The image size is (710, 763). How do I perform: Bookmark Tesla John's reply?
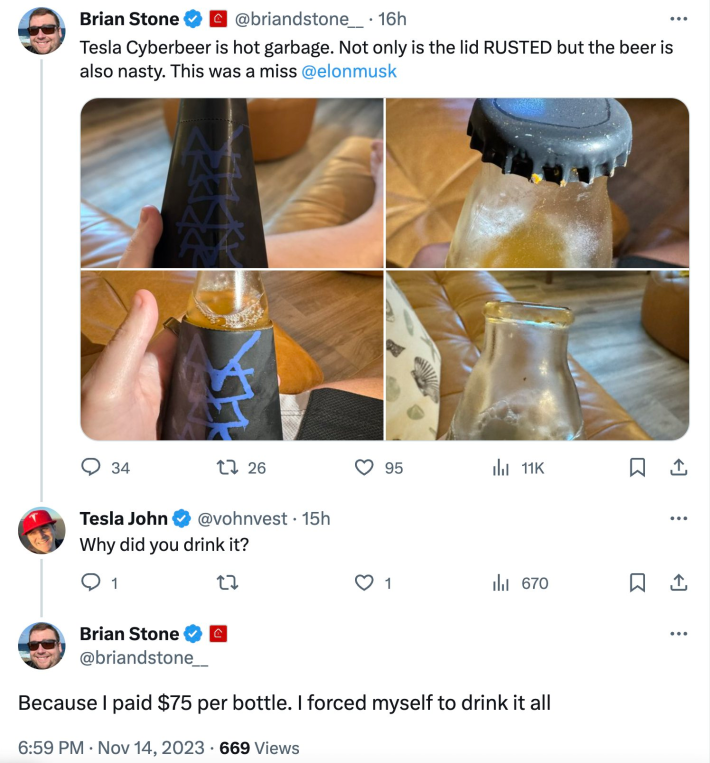pyautogui.click(x=637, y=582)
